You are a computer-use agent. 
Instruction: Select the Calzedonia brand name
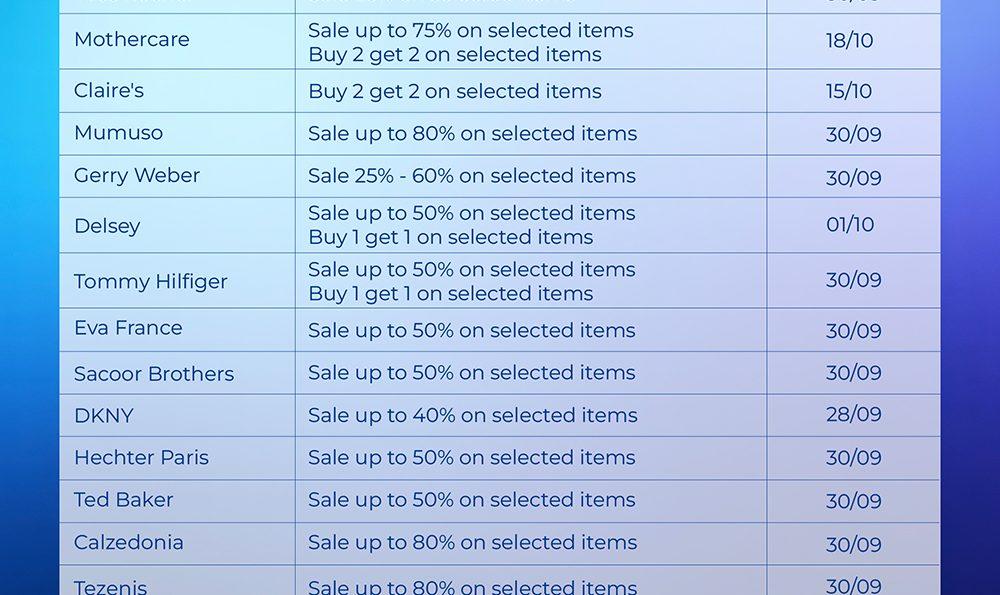click(129, 543)
